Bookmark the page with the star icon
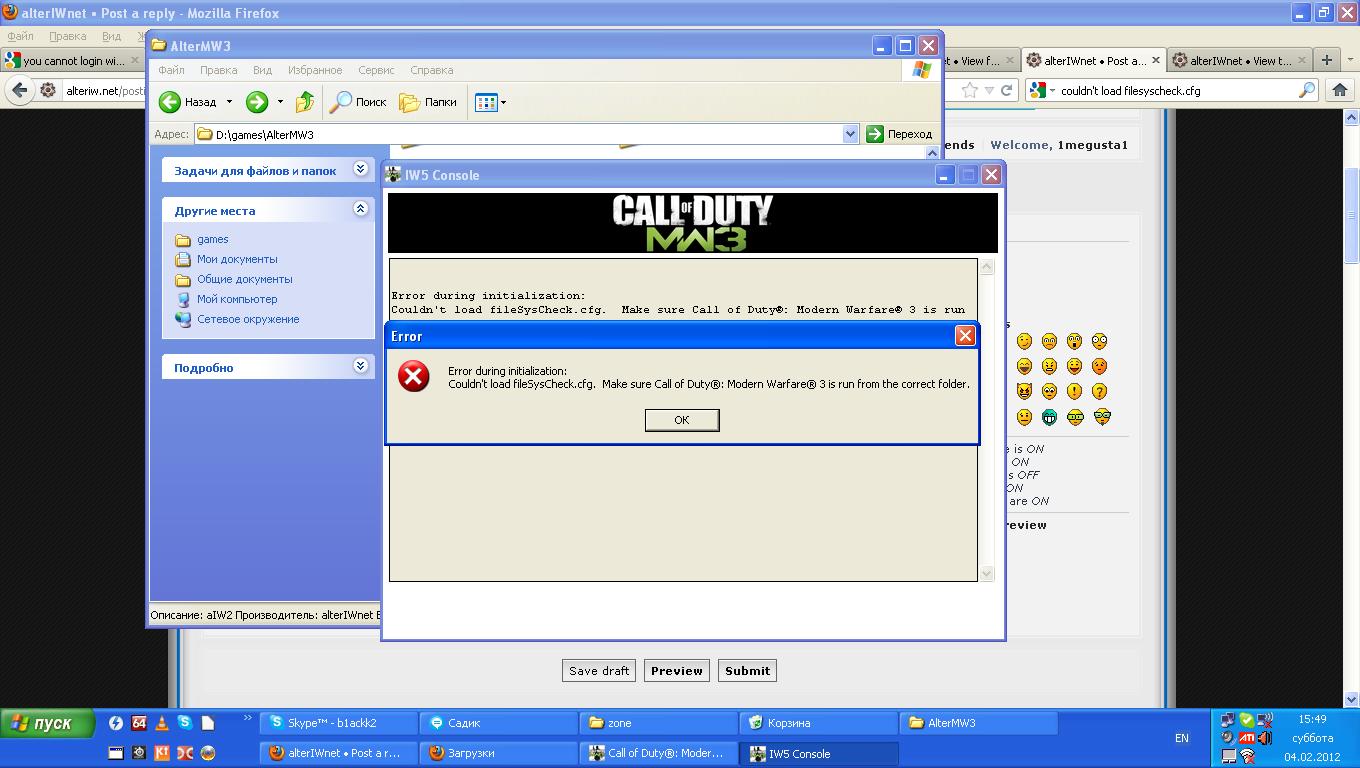 (969, 90)
